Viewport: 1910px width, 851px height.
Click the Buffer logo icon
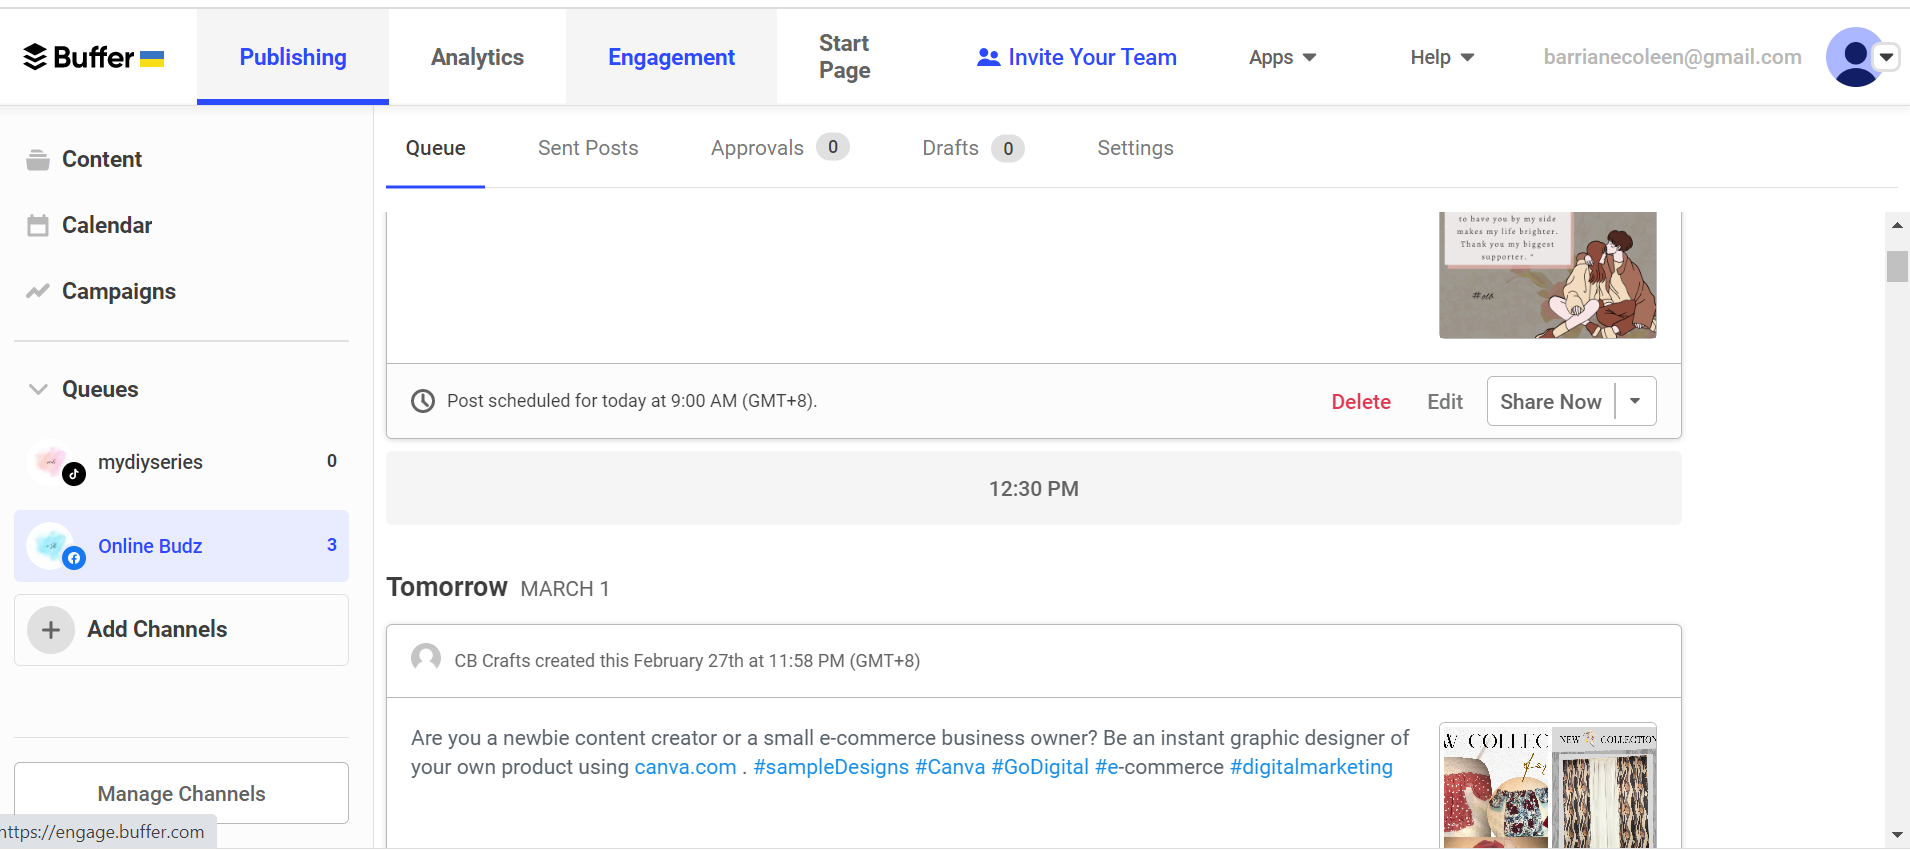(36, 57)
